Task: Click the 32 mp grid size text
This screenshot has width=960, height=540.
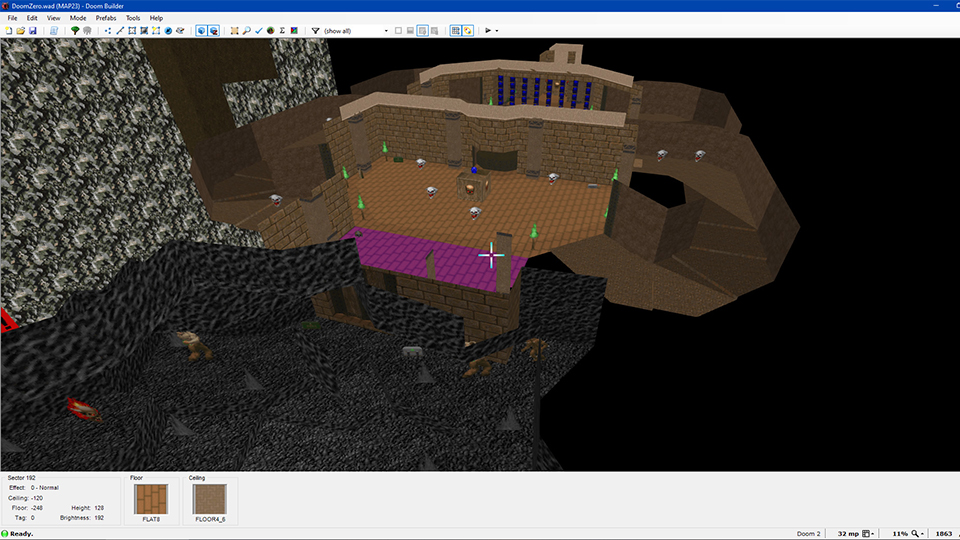Action: (x=848, y=534)
